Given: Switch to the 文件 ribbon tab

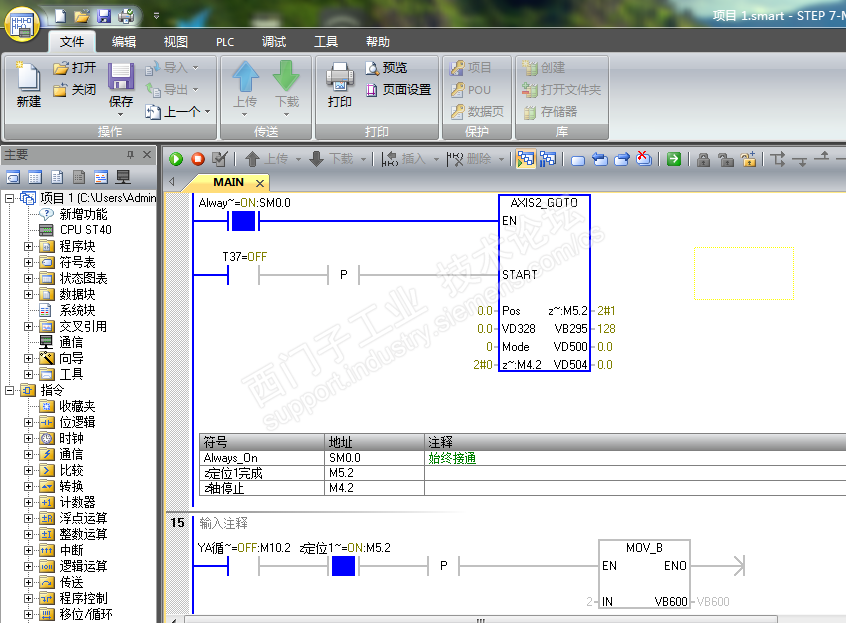Looking at the screenshot, I should coord(72,42).
